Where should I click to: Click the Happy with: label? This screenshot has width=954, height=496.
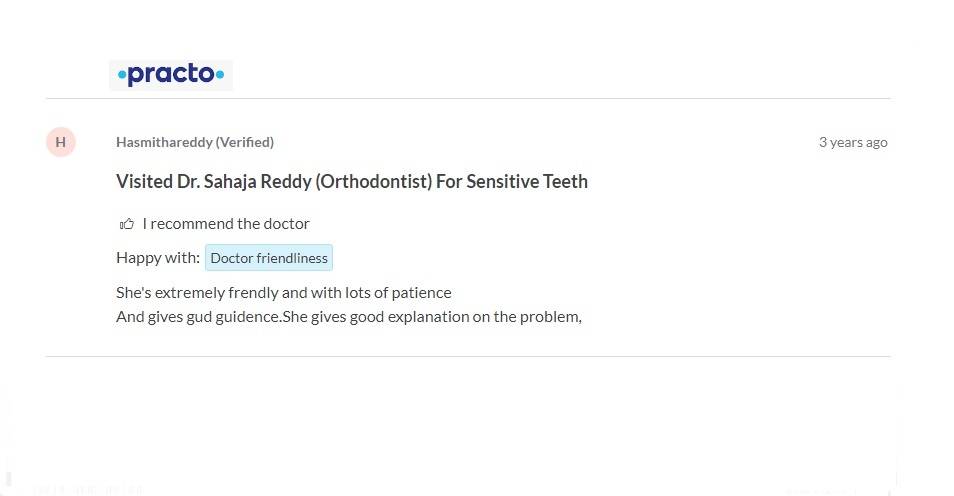pyautogui.click(x=158, y=258)
